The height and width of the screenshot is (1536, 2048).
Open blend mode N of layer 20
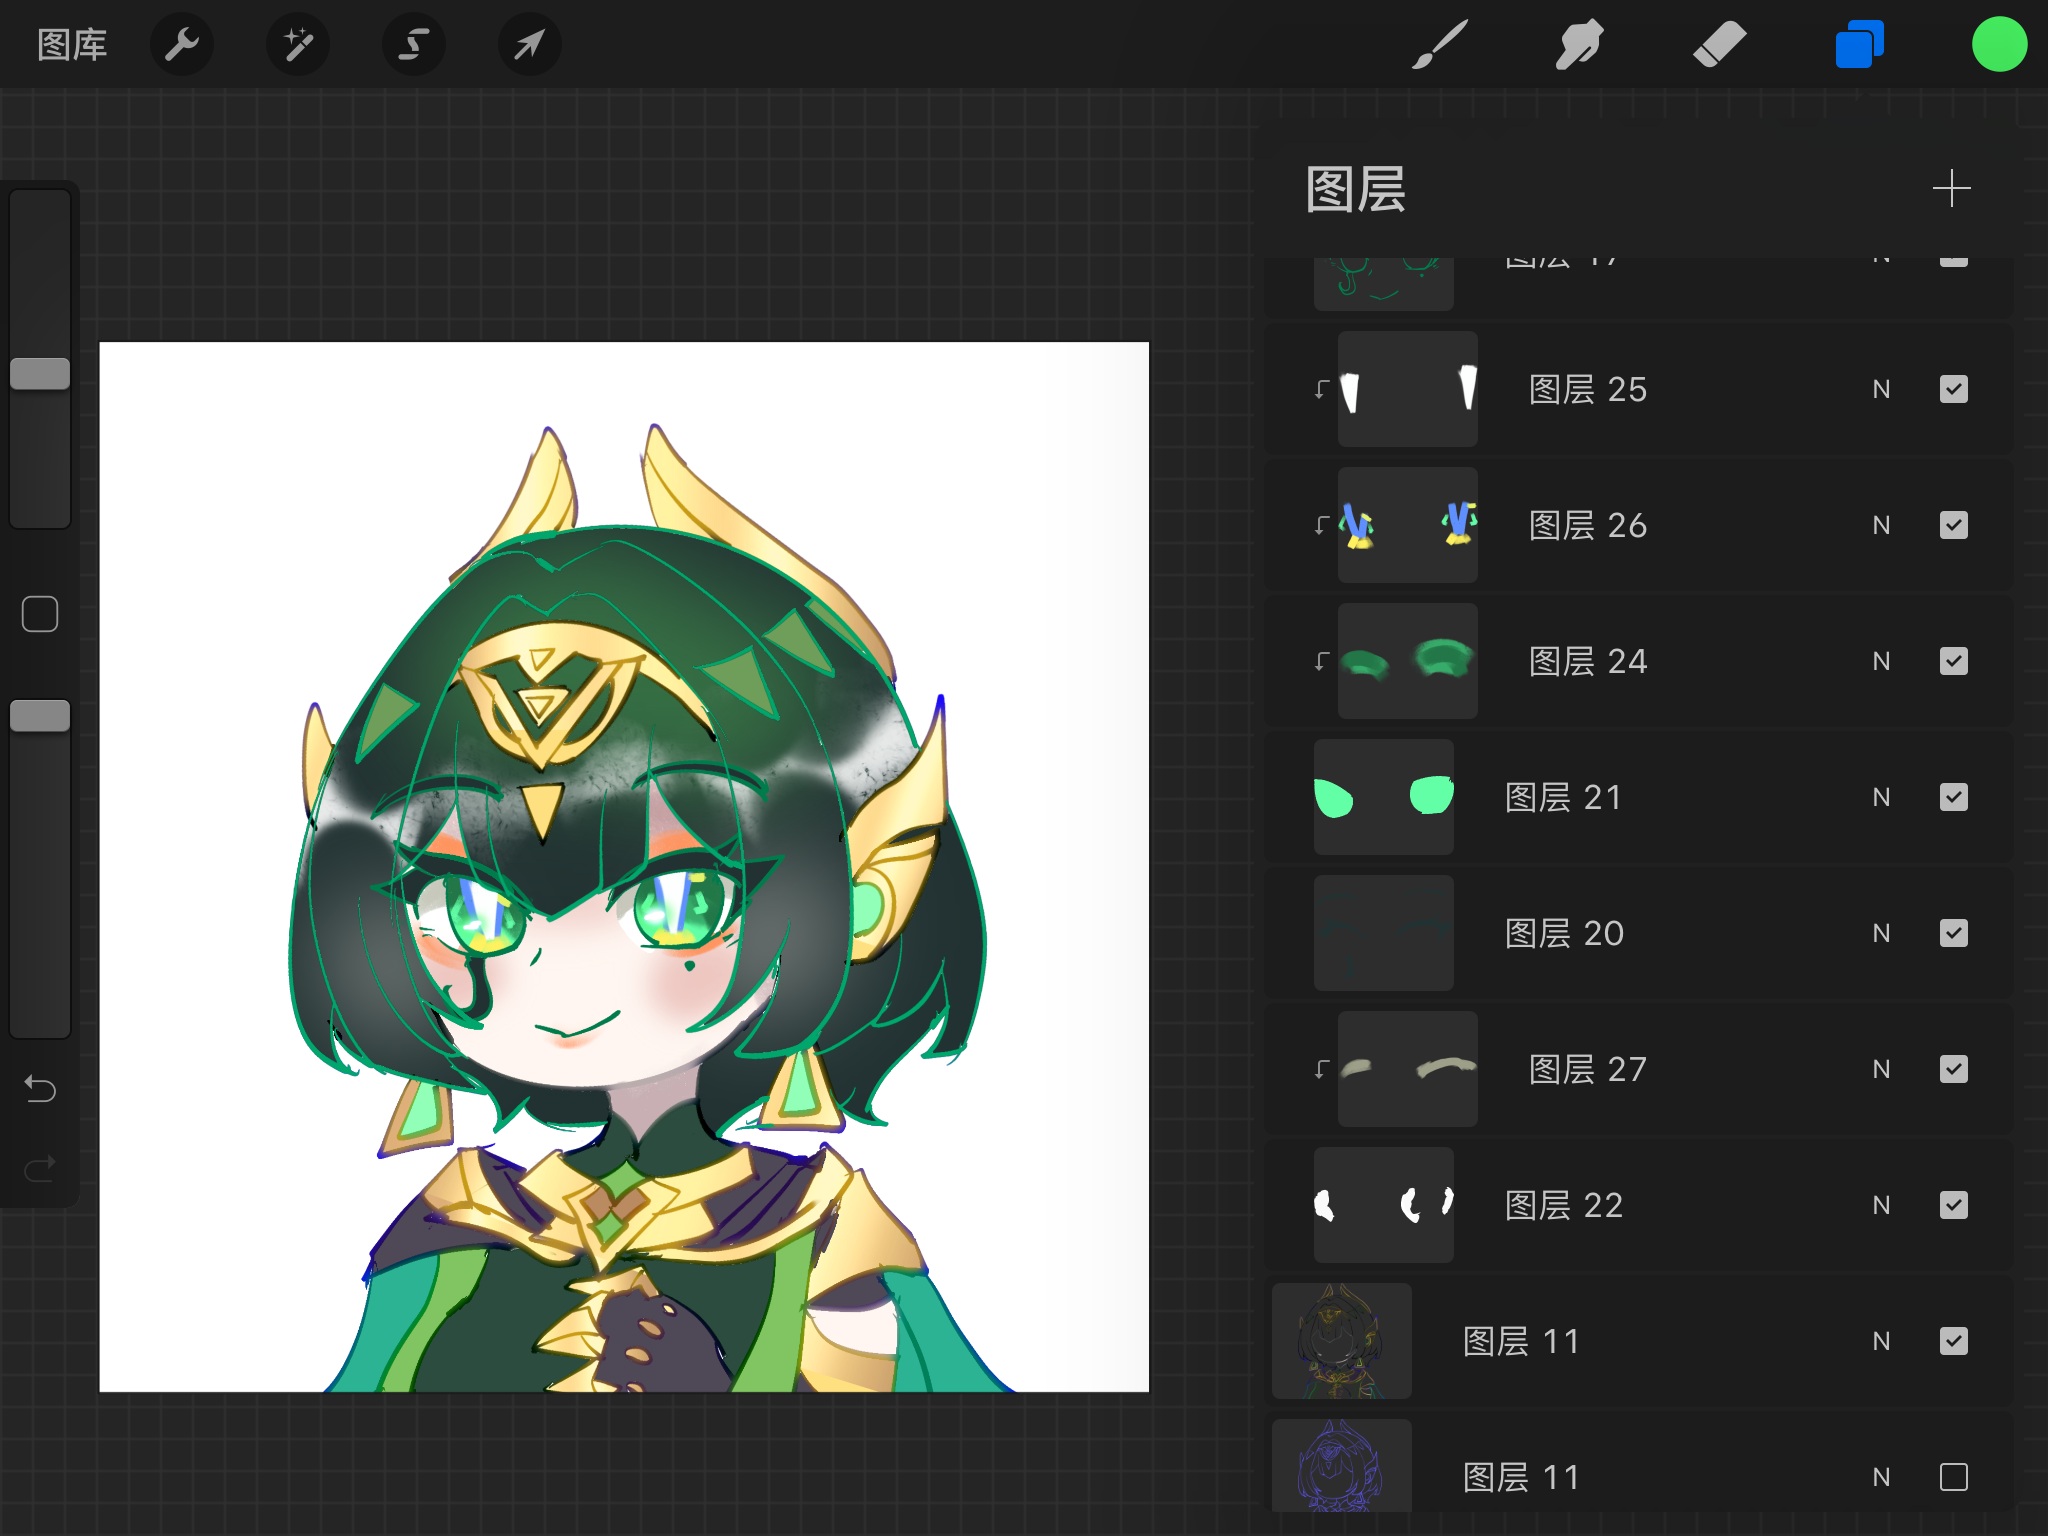[1881, 933]
